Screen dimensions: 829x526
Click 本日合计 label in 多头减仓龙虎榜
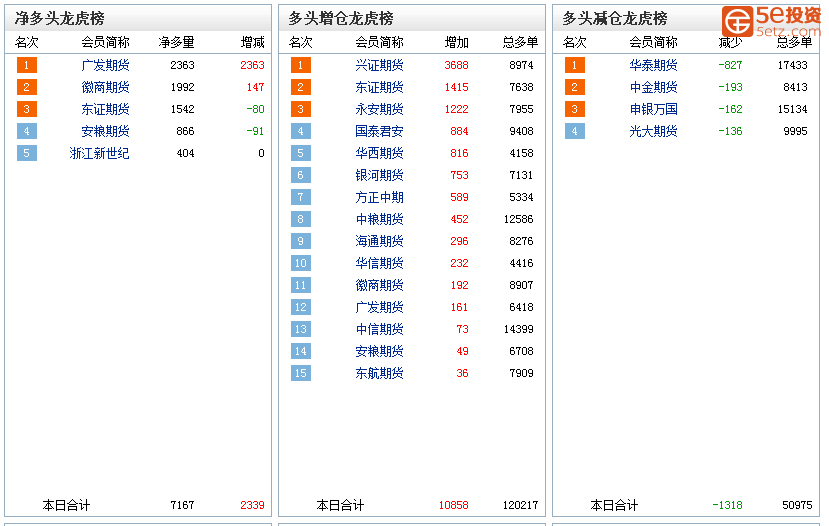[614, 505]
